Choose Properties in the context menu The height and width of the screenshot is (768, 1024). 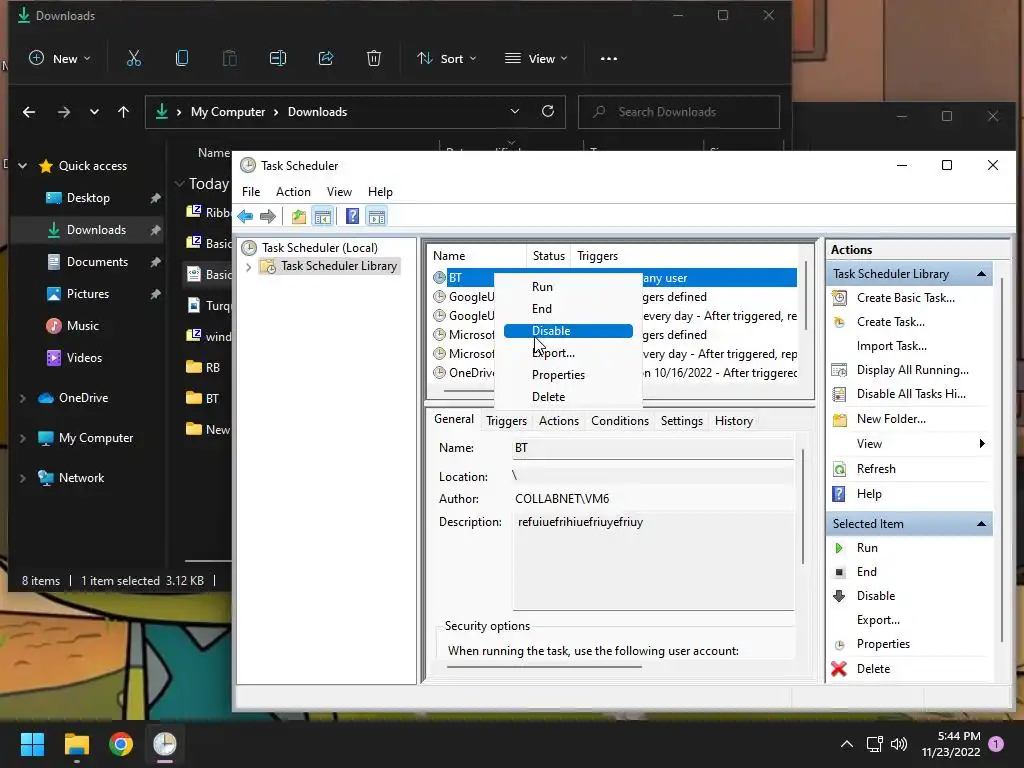[568, 375]
